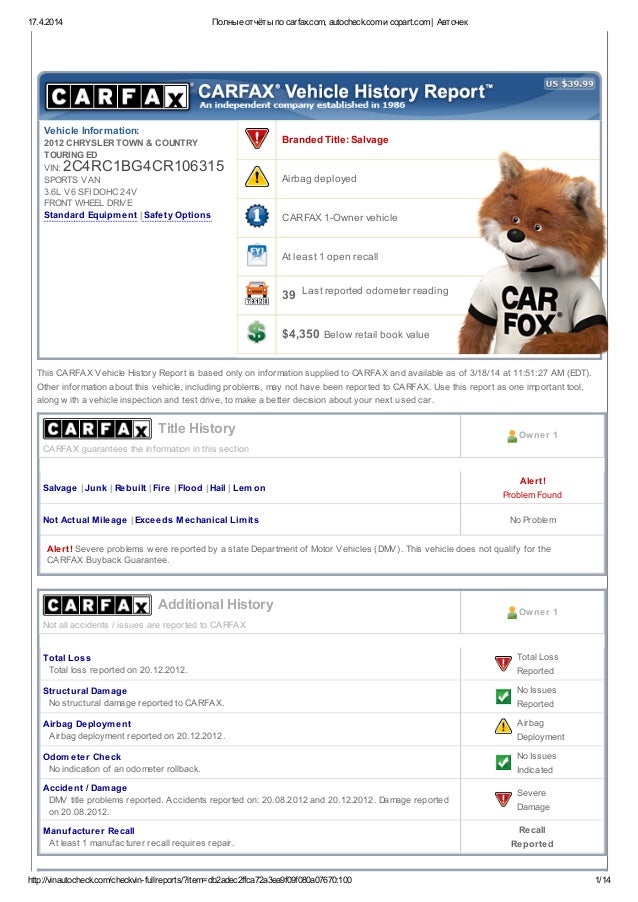
Task: Click the CARFAX logo next to Additional History
Action: point(97,605)
